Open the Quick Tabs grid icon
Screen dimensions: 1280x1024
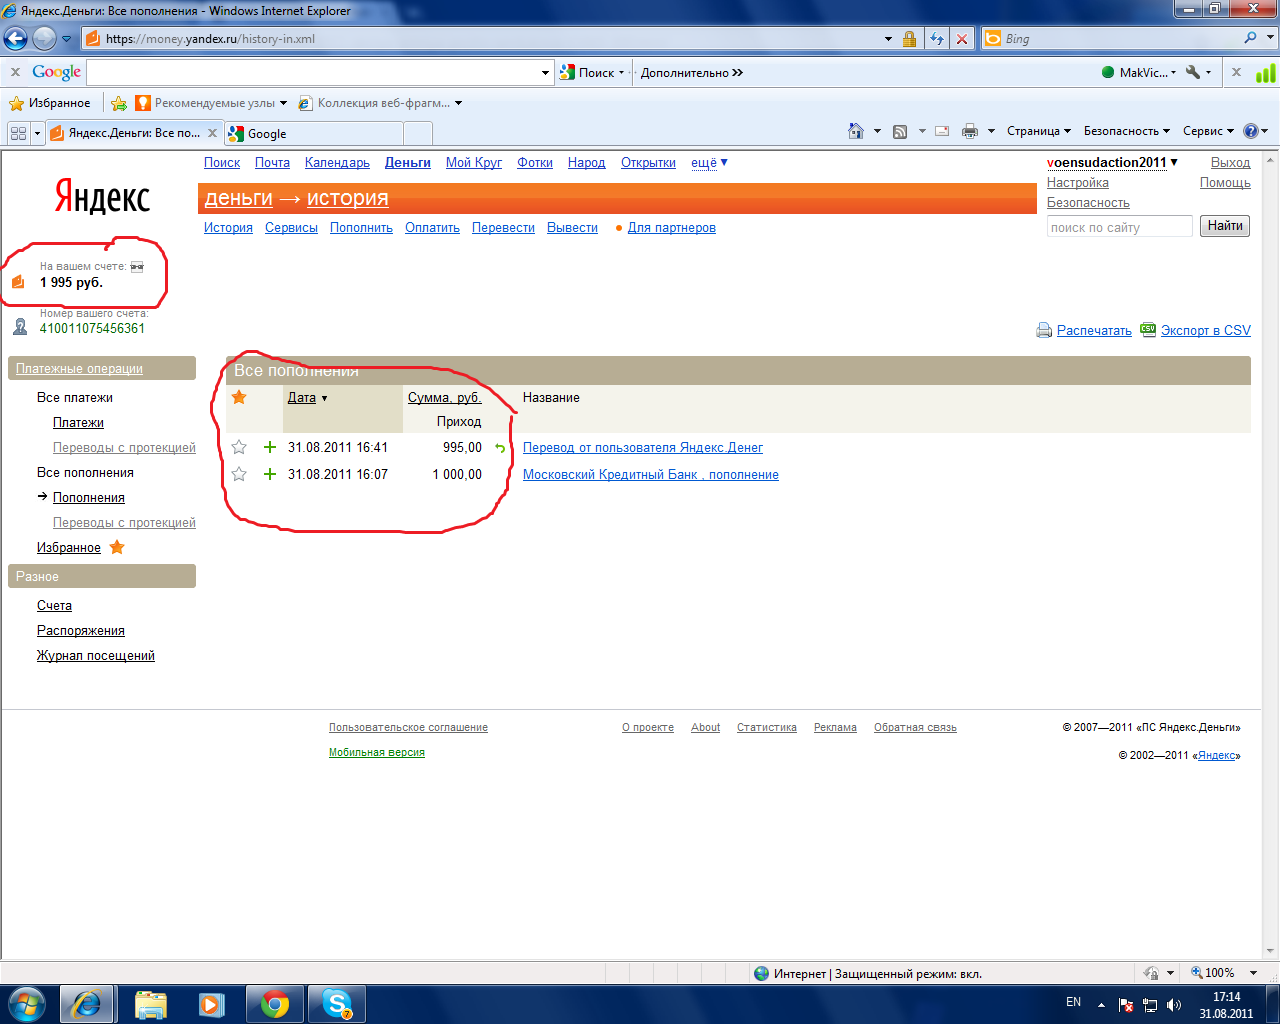18,133
